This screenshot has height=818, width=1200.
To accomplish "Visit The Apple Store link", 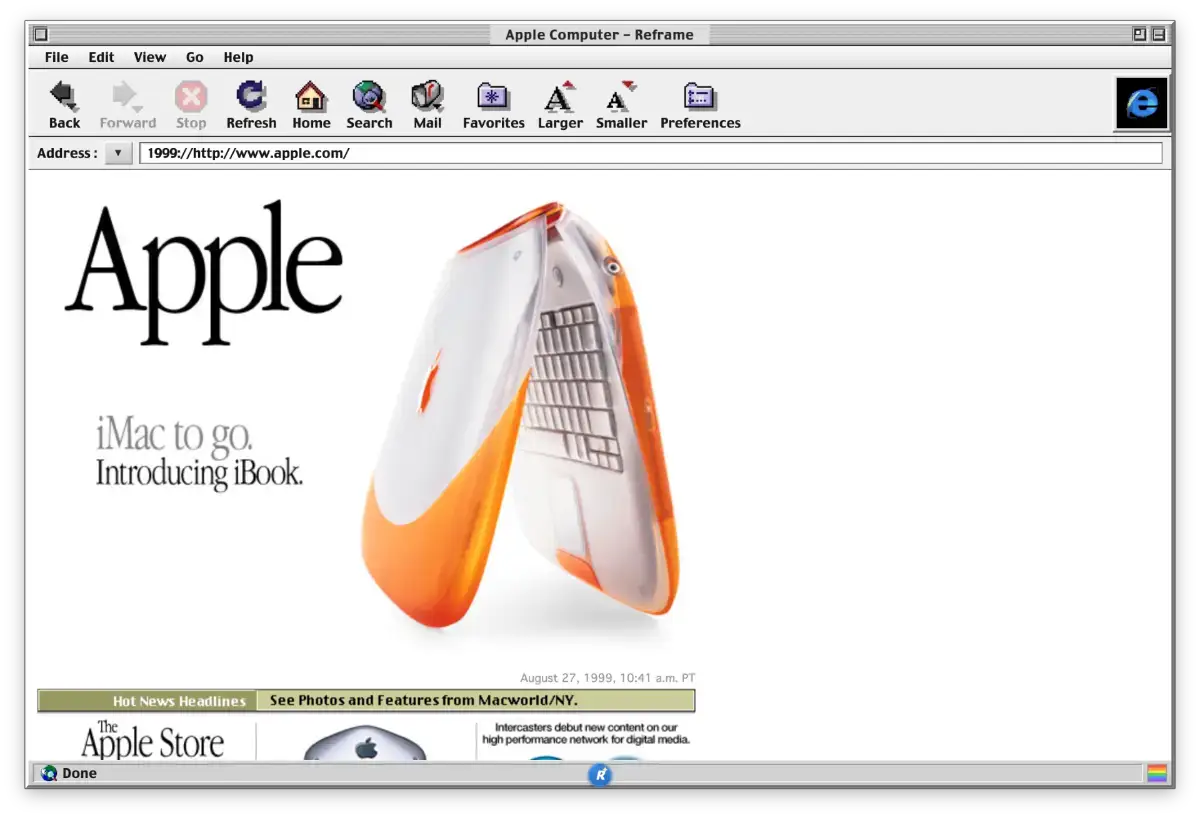I will [x=152, y=740].
